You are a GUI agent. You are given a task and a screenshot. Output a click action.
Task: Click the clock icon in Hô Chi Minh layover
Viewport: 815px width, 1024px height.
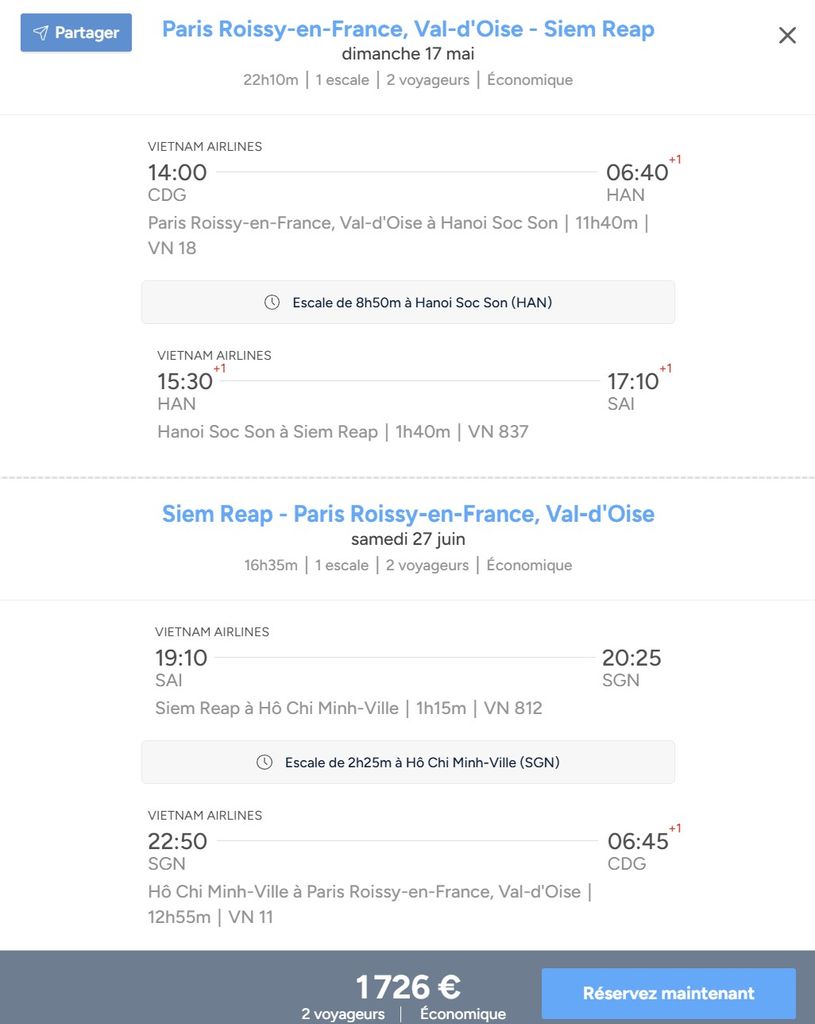pyautogui.click(x=264, y=762)
